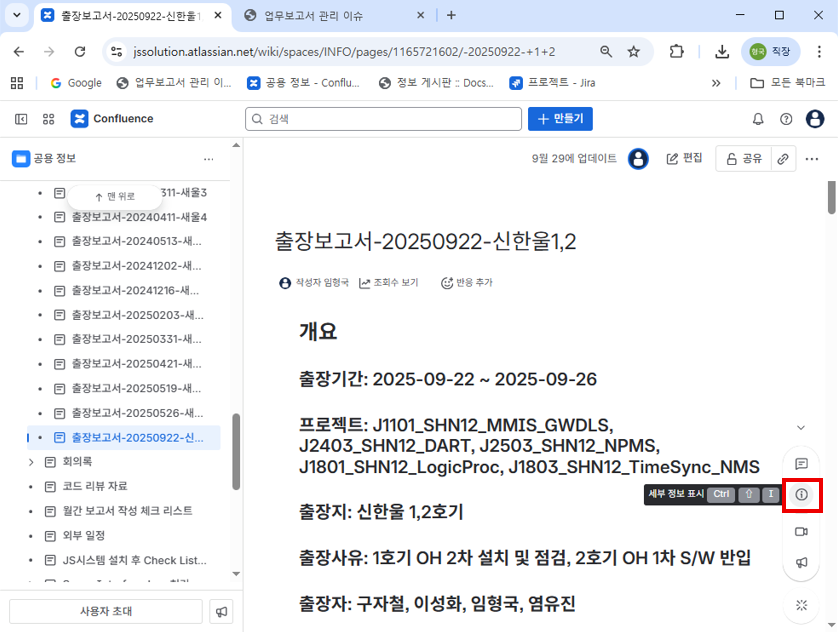
Task: Open the comments panel icon
Action: tap(801, 464)
